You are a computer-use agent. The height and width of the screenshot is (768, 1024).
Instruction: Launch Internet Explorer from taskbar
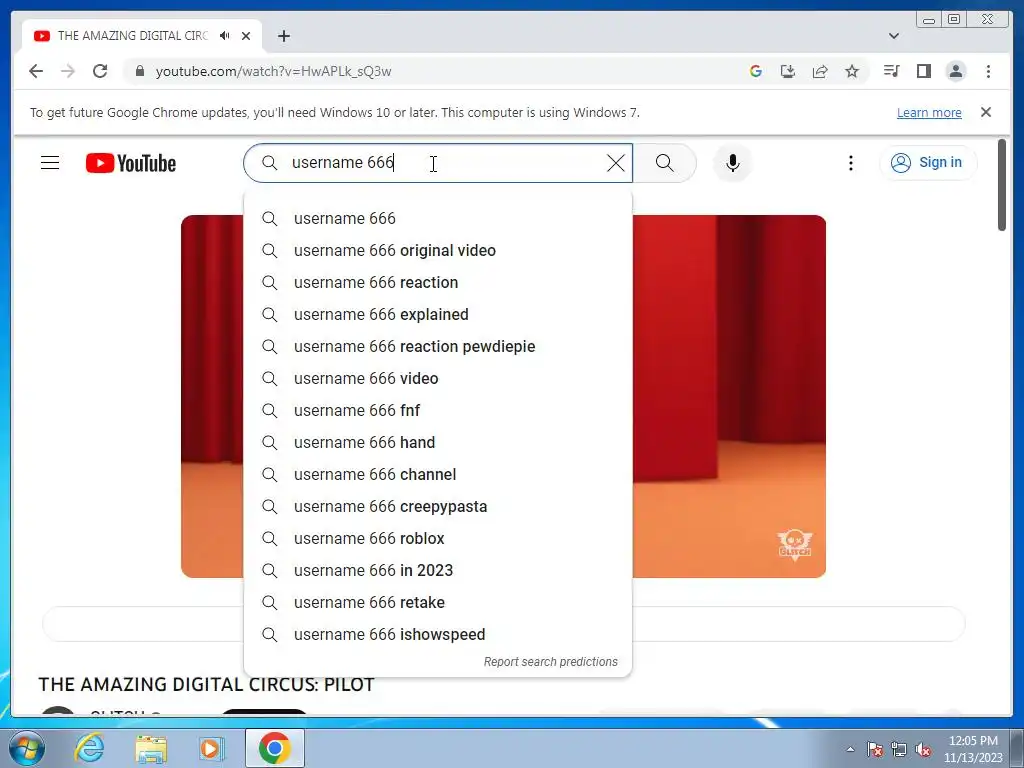tap(89, 748)
